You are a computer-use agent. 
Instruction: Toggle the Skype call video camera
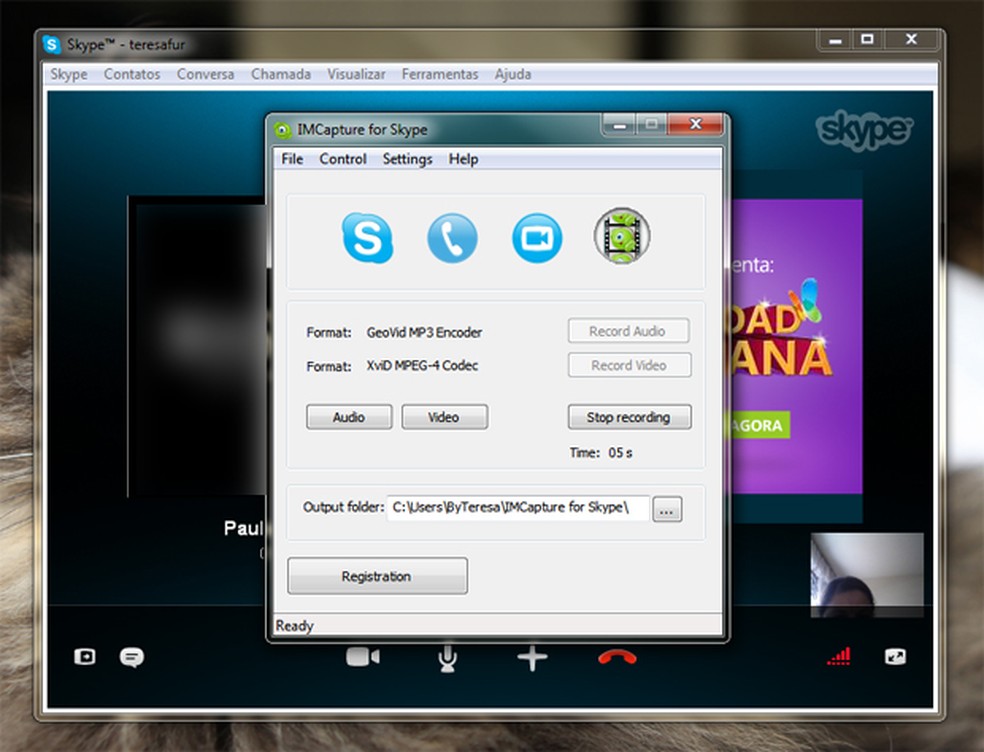[x=363, y=657]
